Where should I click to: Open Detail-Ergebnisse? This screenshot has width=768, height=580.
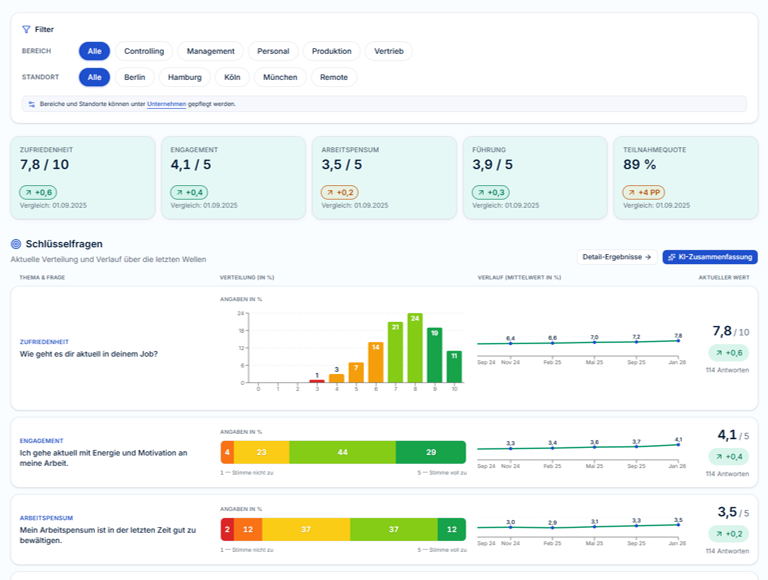(x=617, y=257)
